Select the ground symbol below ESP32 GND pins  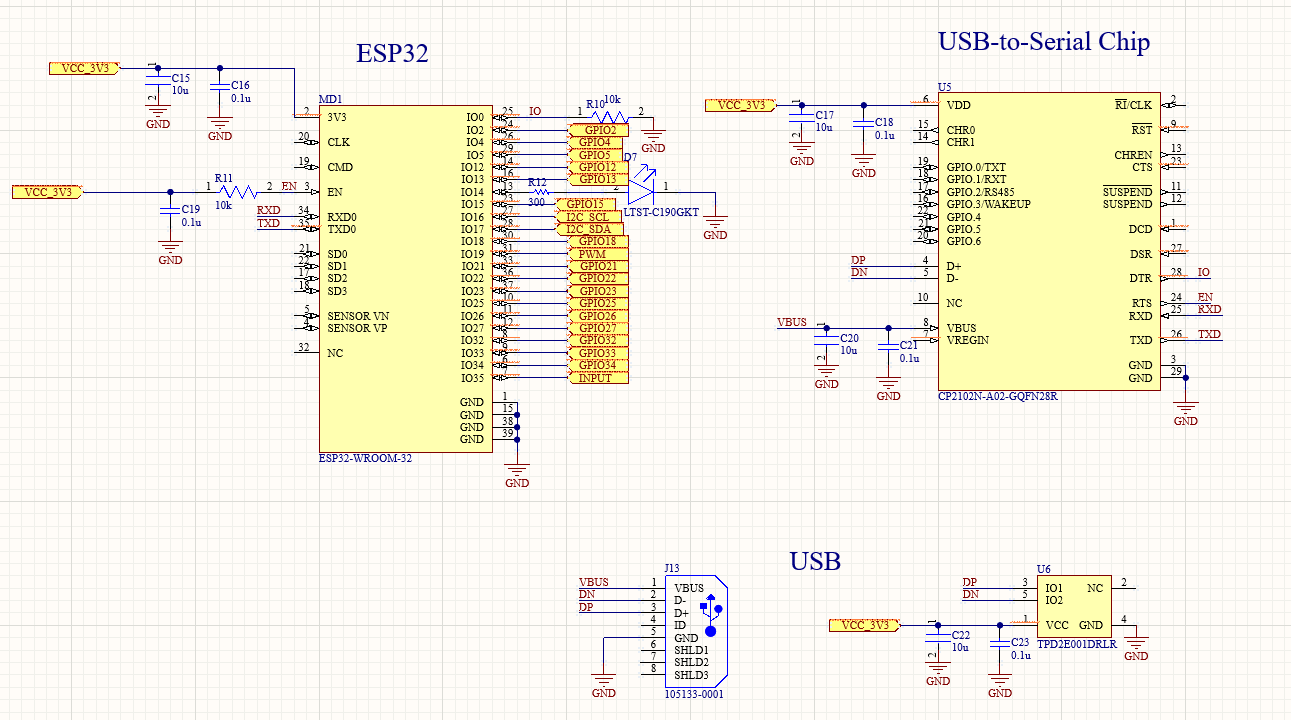(x=517, y=474)
